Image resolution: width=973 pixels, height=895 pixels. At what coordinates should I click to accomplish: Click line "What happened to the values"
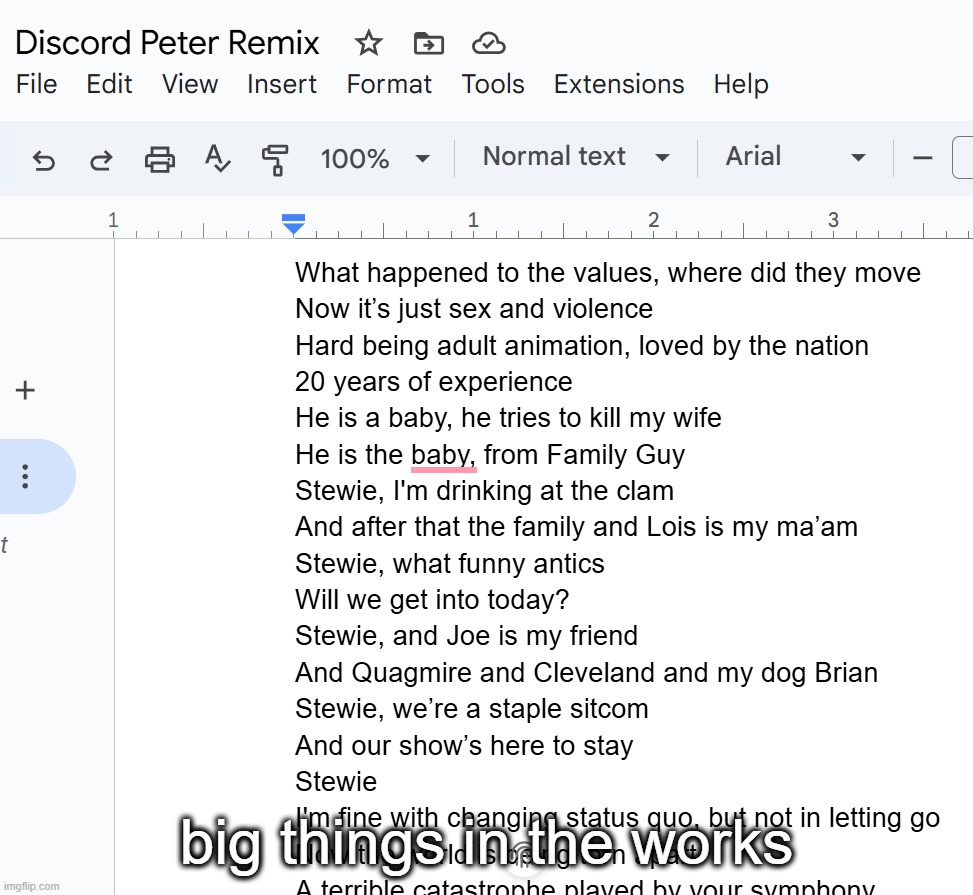click(608, 273)
